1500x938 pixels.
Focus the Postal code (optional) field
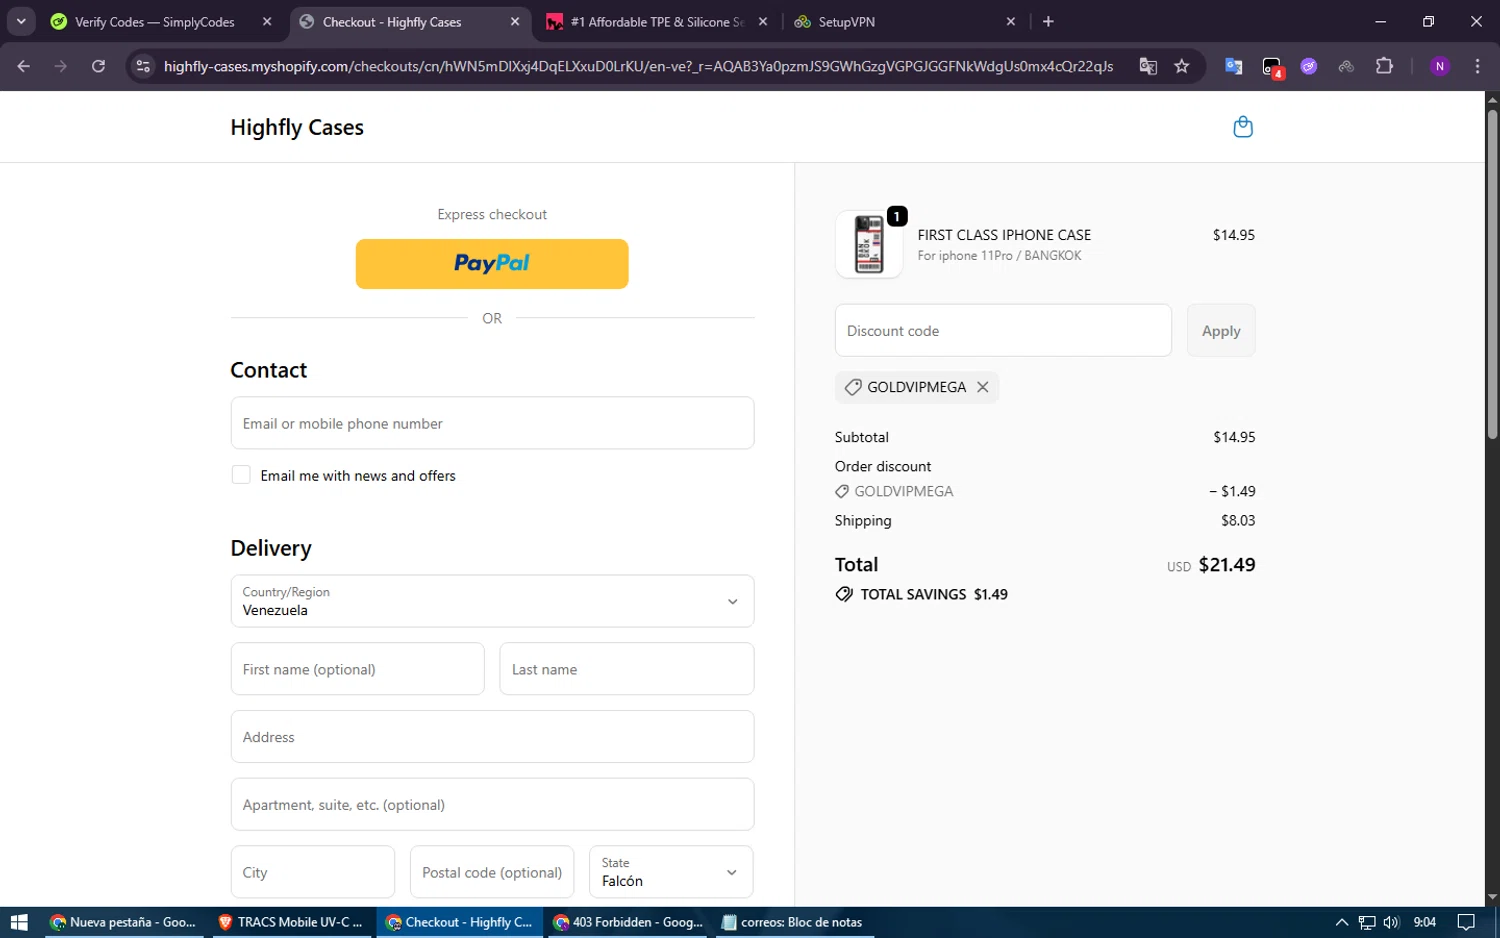pyautogui.click(x=492, y=872)
